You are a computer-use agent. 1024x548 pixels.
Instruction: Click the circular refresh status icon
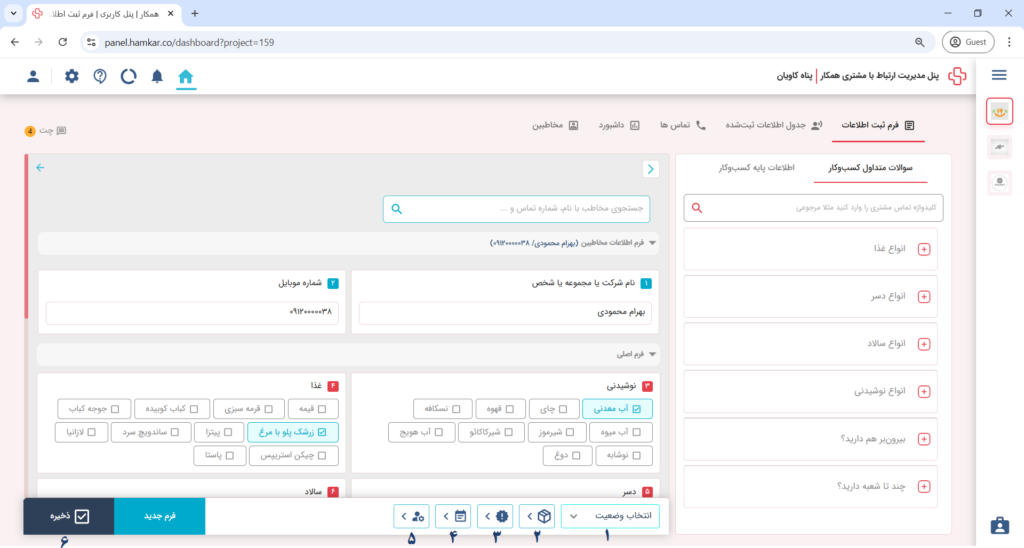click(x=128, y=76)
